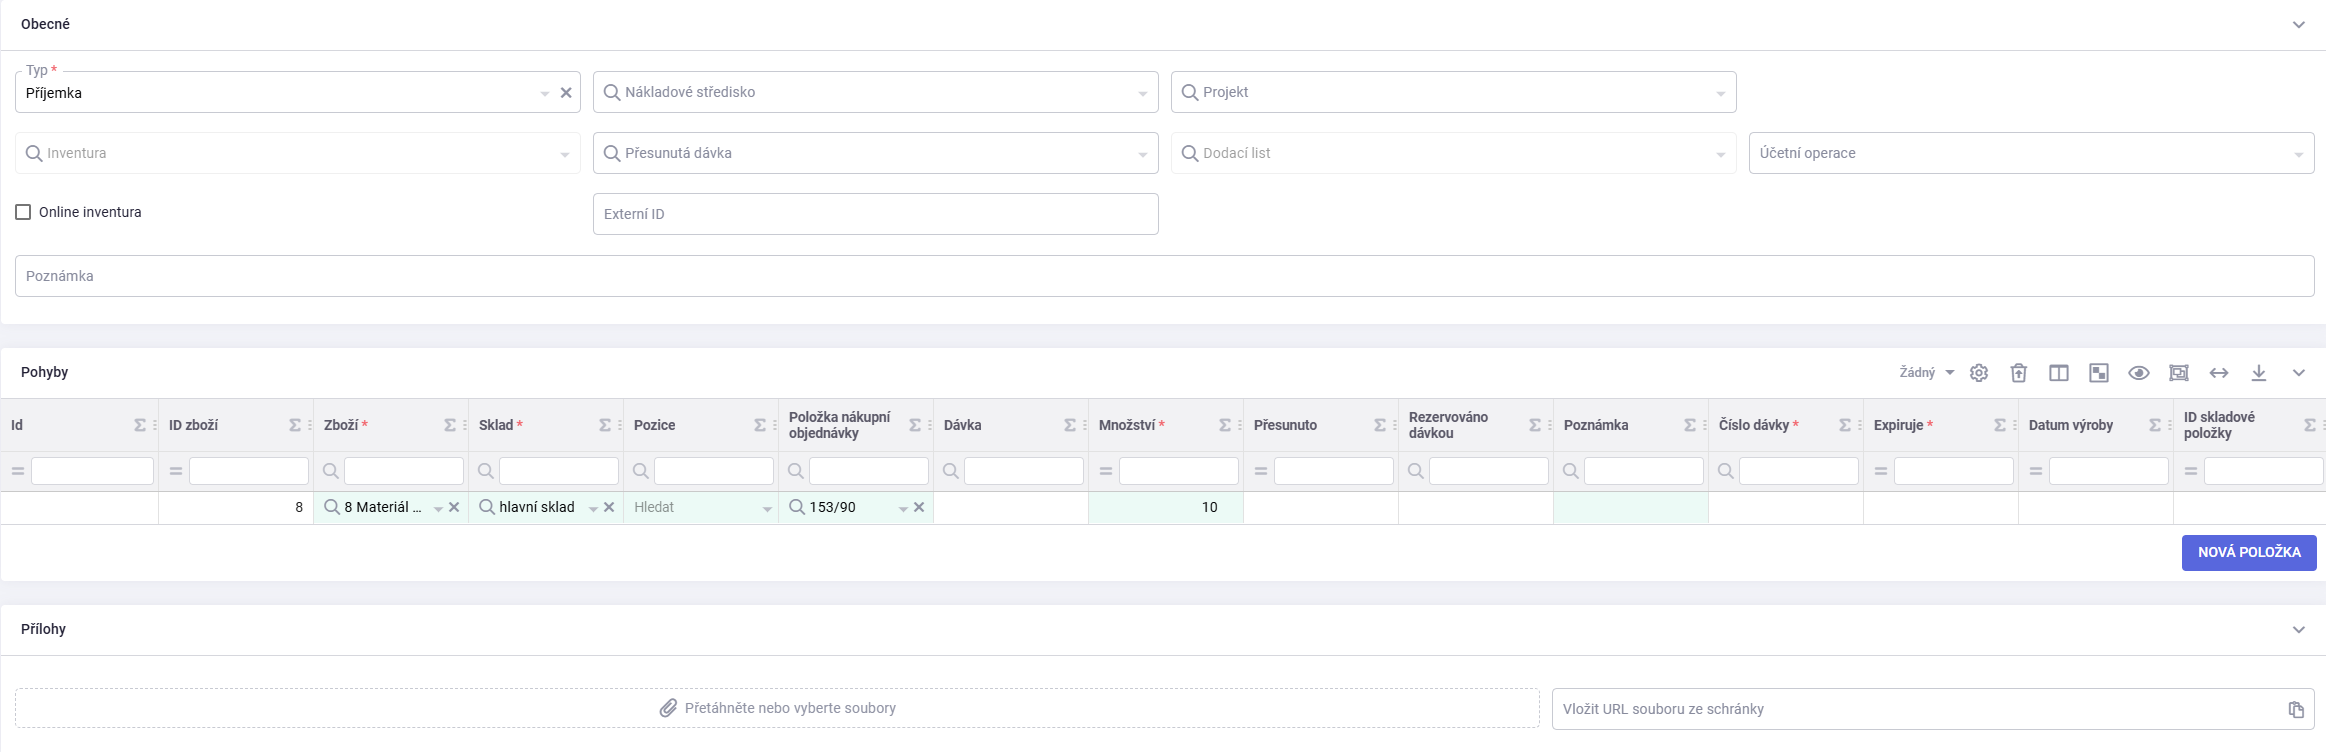Image resolution: width=2326 pixels, height=752 pixels.
Task: Click the sum icon in Přesunuto column header
Action: pos(1380,425)
